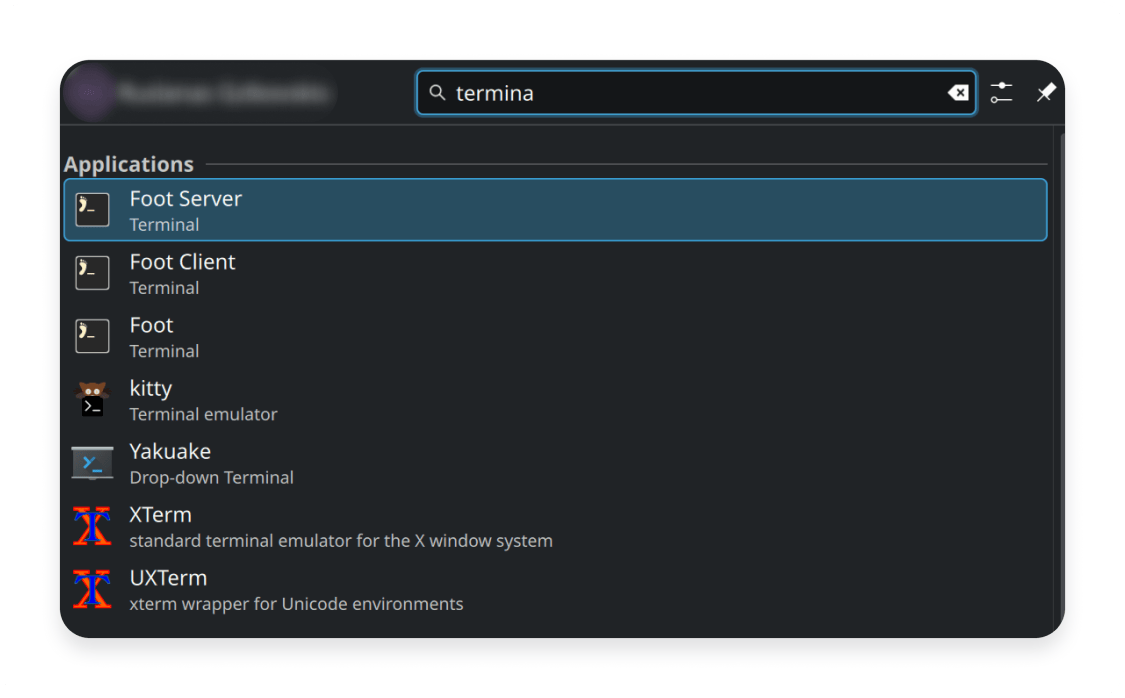Viewport: 1125px width, 698px height.
Task: Click the Yakuake drop-down terminal icon
Action: coord(93,463)
